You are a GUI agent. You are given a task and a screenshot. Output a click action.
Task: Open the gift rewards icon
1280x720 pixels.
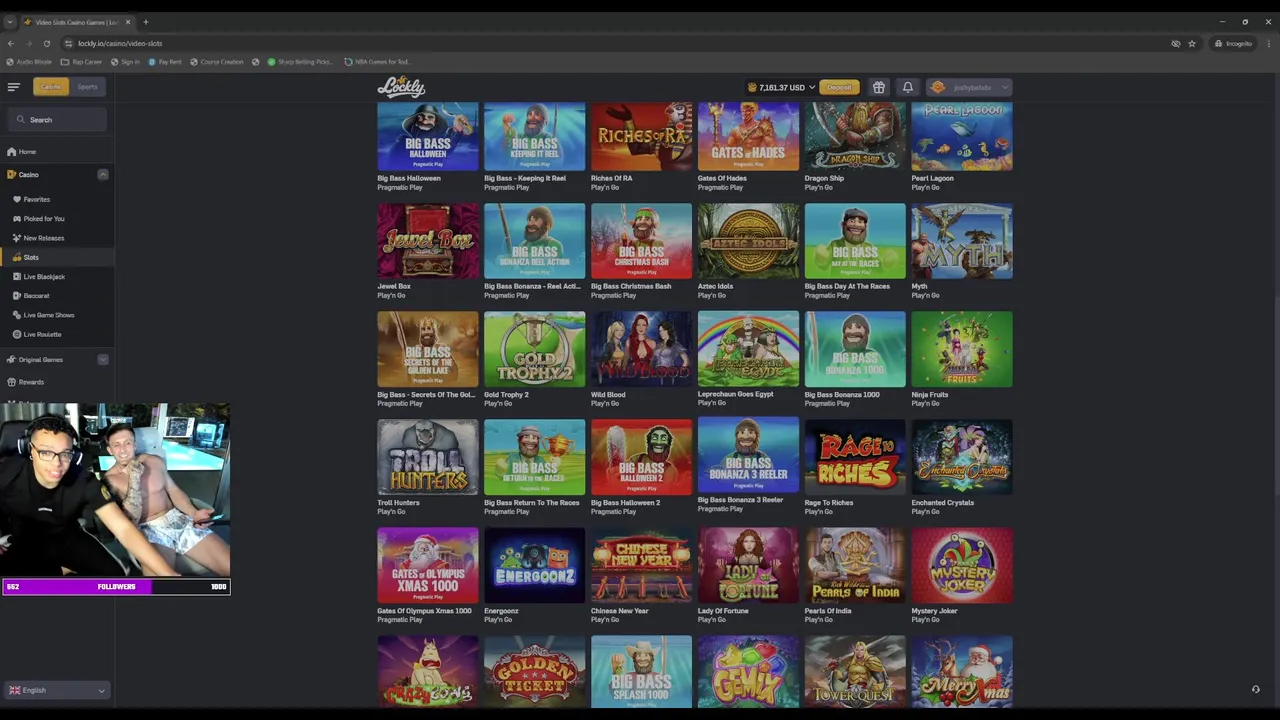click(x=878, y=87)
